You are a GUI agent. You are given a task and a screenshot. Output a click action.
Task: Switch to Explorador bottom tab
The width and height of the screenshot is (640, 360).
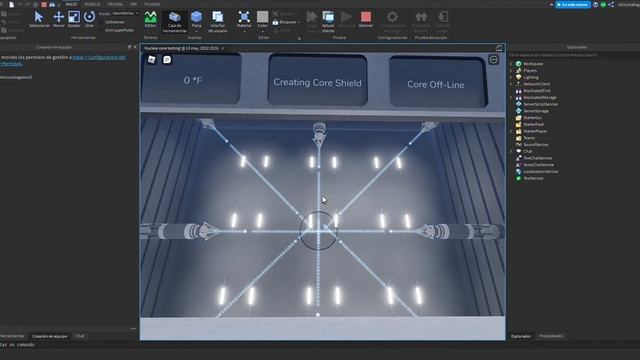coord(521,336)
